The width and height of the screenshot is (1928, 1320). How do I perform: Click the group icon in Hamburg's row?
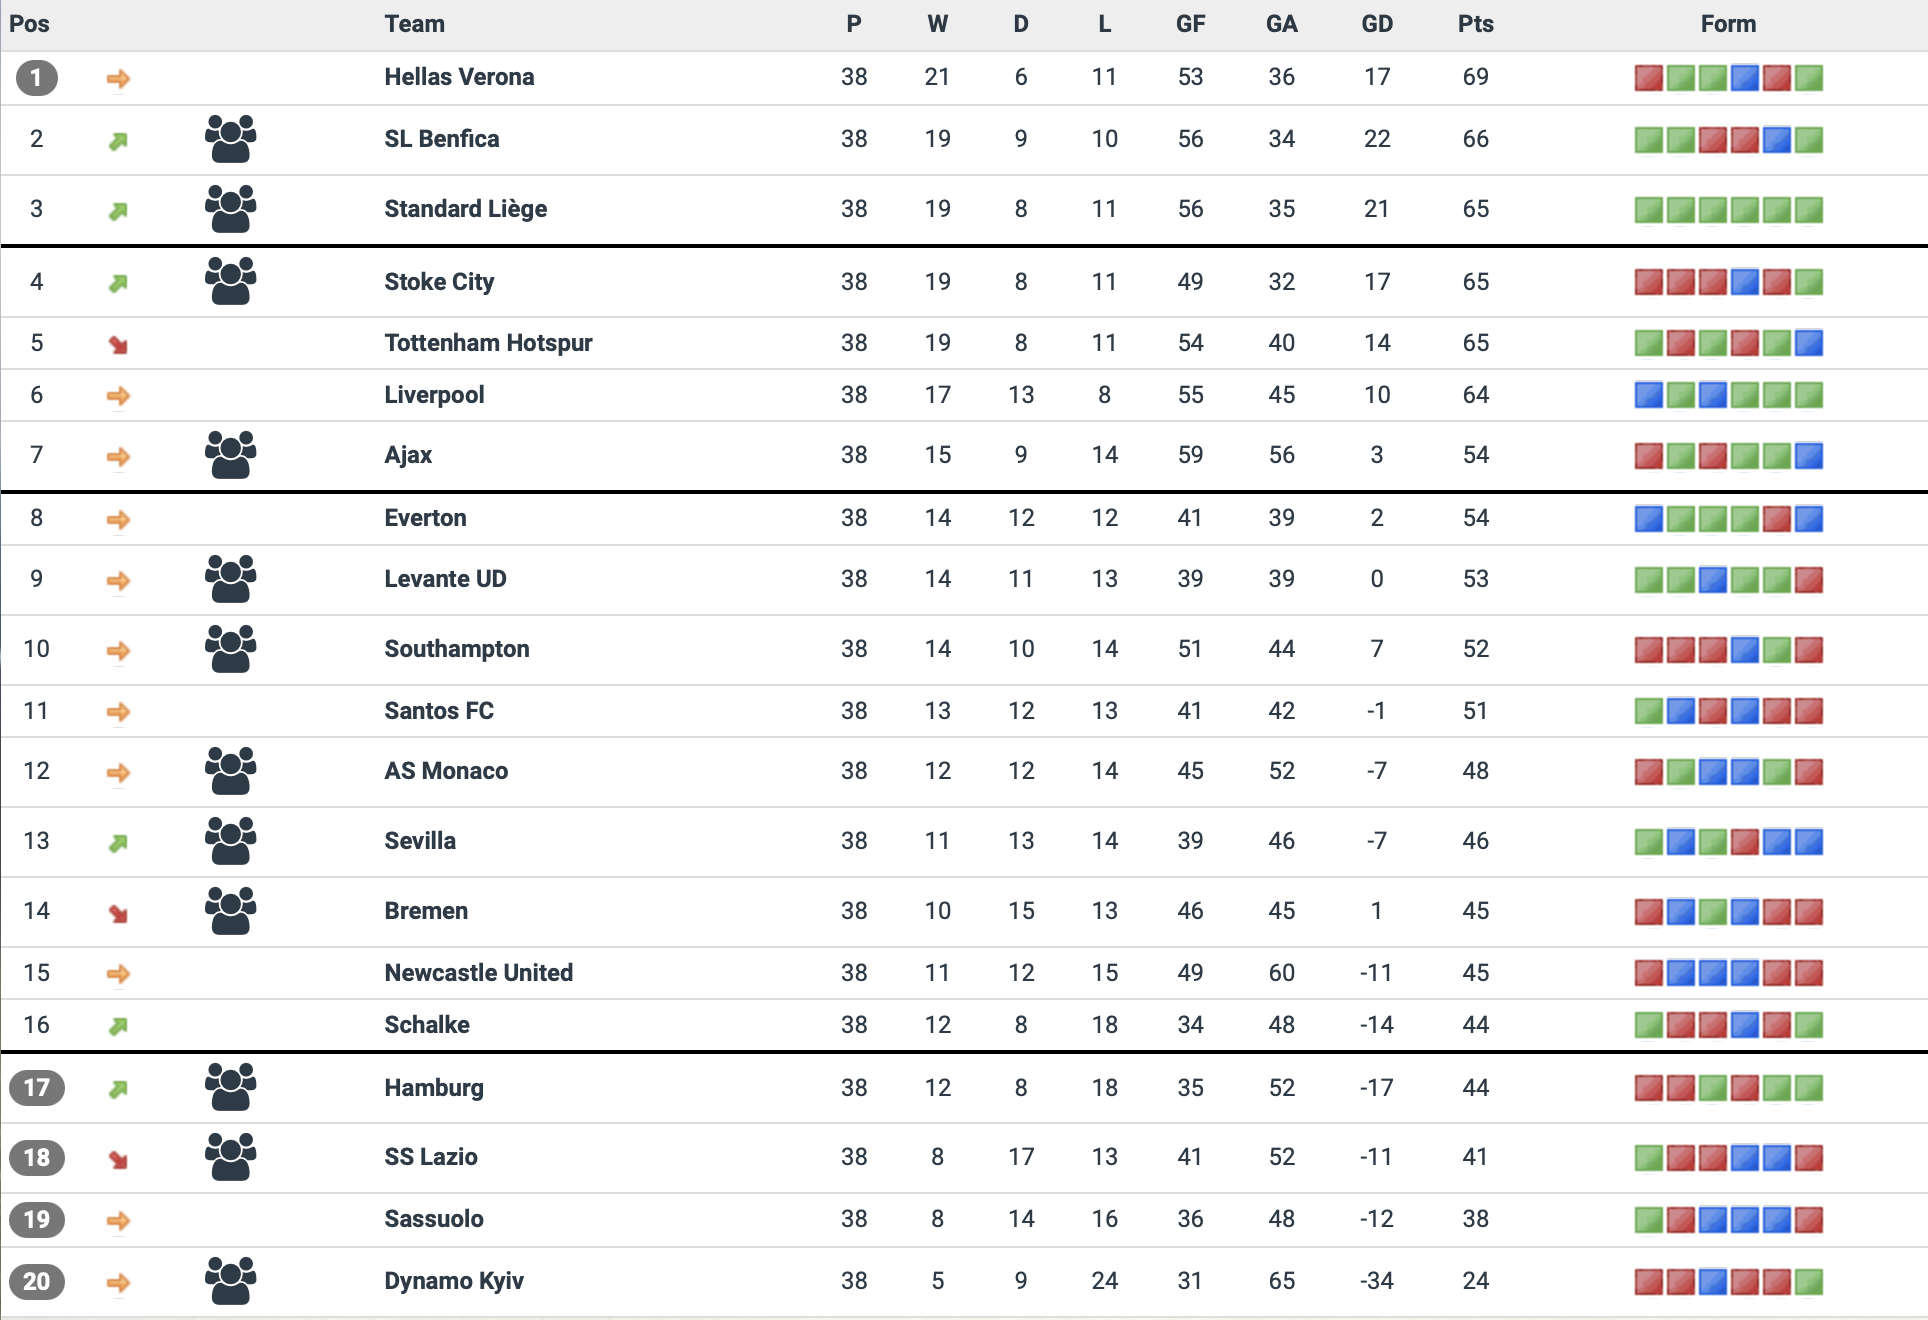pos(230,1087)
